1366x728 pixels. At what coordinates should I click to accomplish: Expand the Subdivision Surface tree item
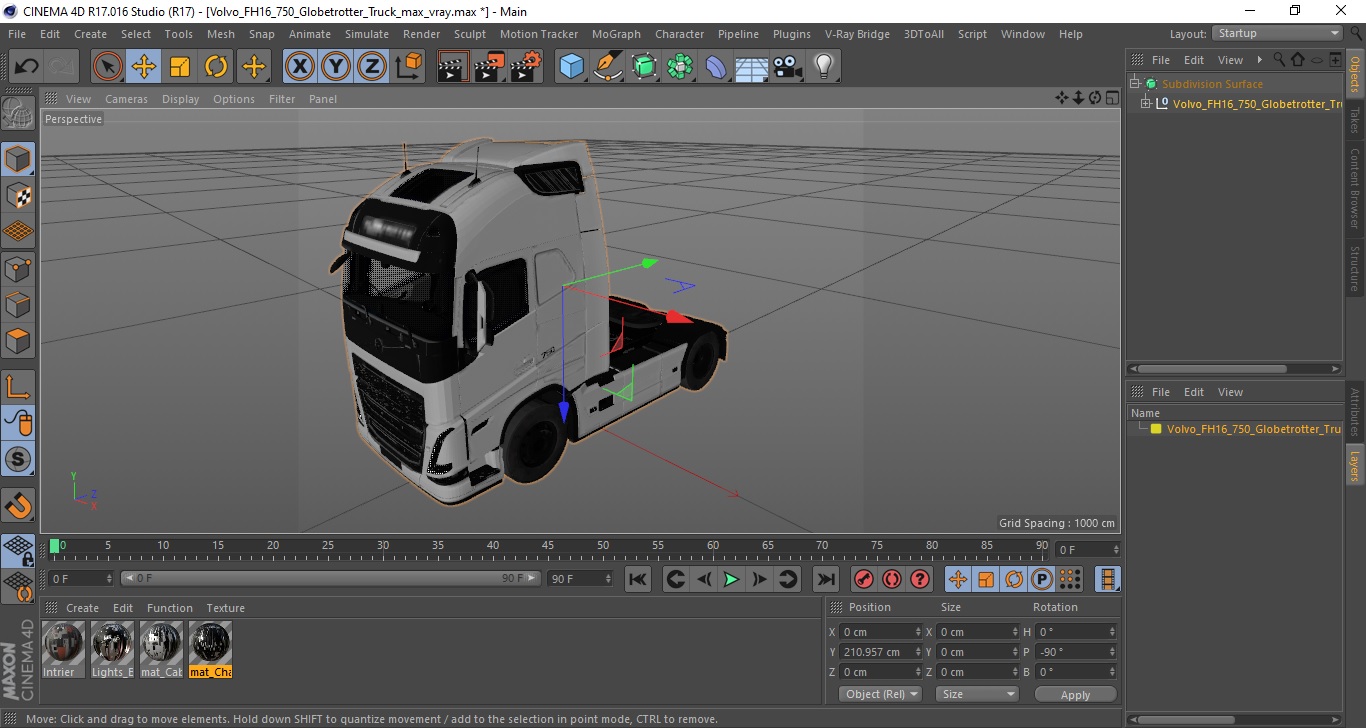1135,84
